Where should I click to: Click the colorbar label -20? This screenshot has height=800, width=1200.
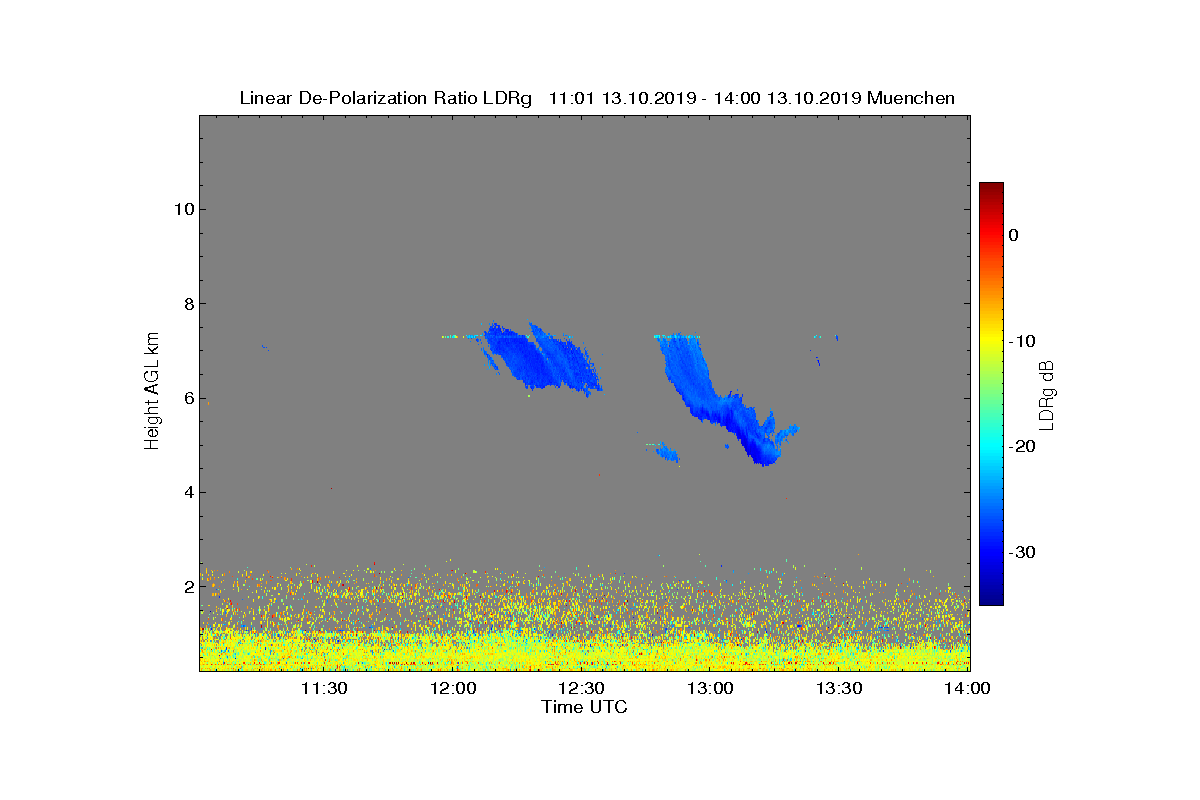1022,447
